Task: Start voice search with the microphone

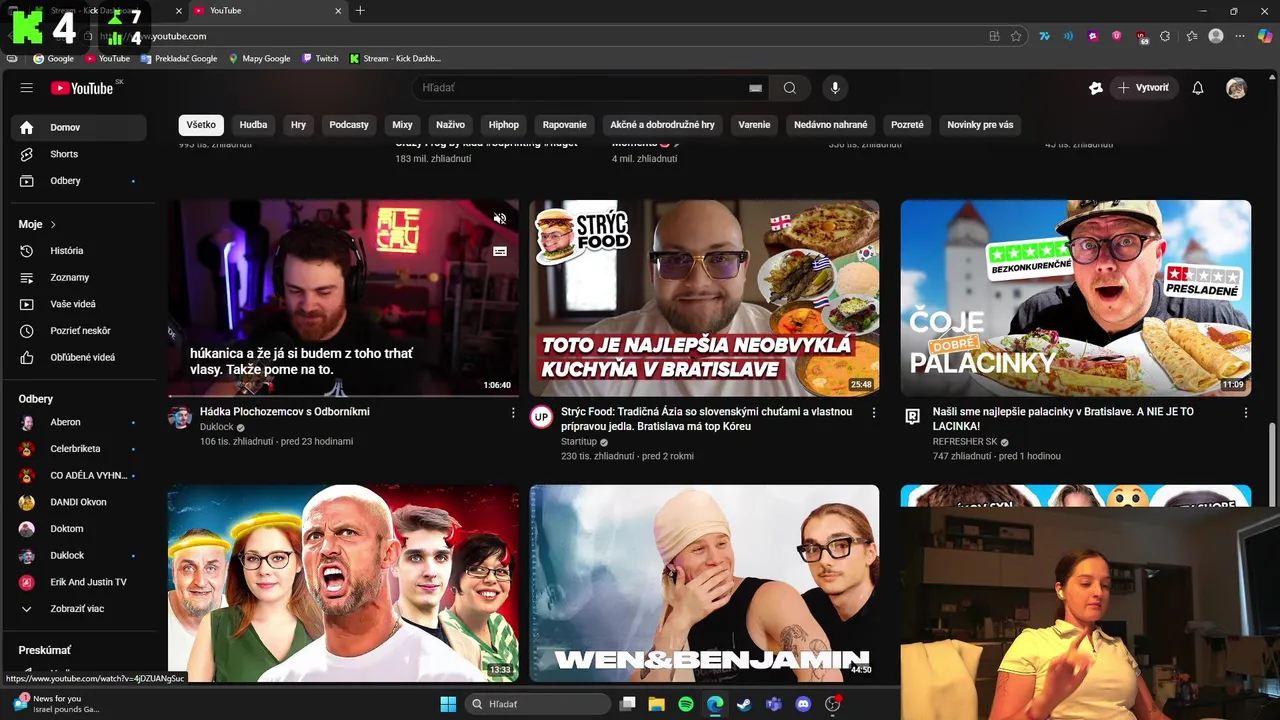Action: click(x=835, y=88)
